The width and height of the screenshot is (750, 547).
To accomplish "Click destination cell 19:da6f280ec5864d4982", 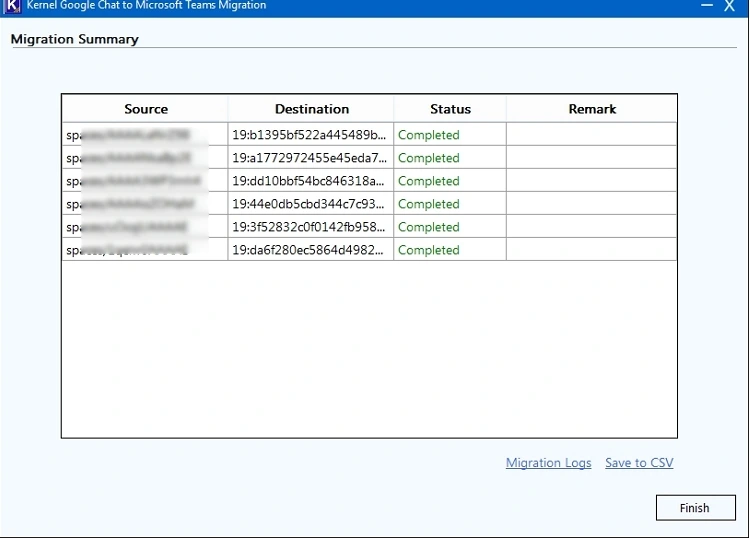I will pos(309,250).
